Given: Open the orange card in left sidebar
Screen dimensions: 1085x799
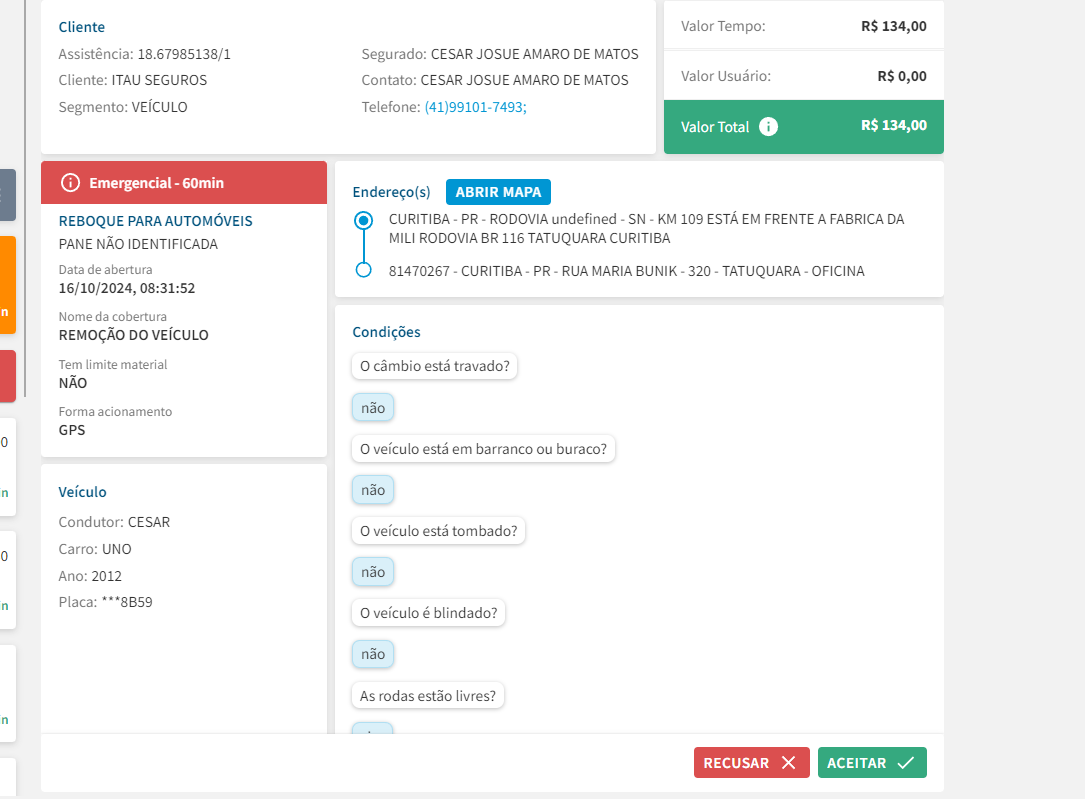Looking at the screenshot, I should point(7,285).
